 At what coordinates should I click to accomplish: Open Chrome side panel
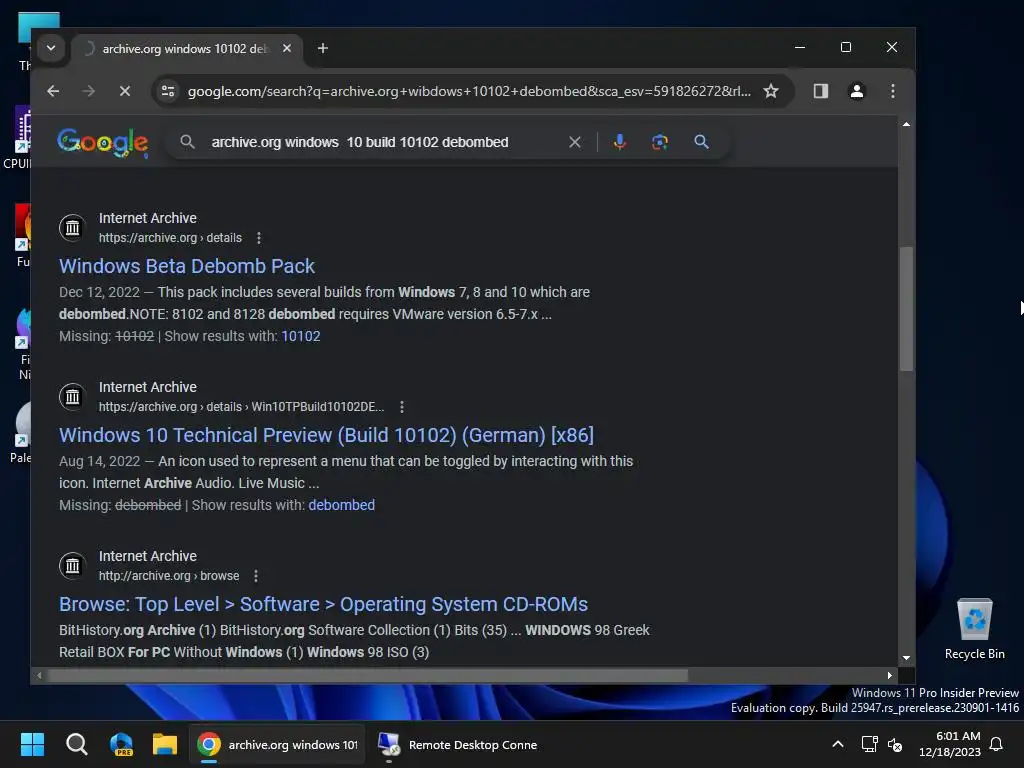(x=821, y=91)
